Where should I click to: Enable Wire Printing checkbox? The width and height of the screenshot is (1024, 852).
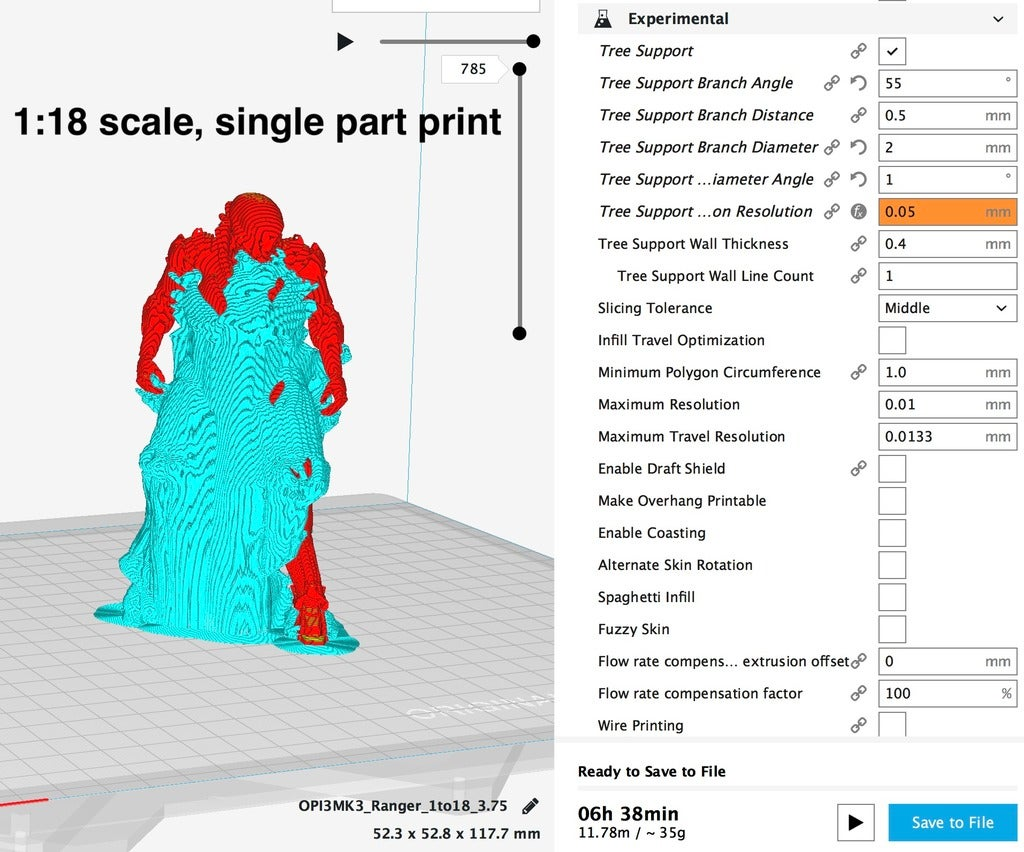[x=892, y=724]
